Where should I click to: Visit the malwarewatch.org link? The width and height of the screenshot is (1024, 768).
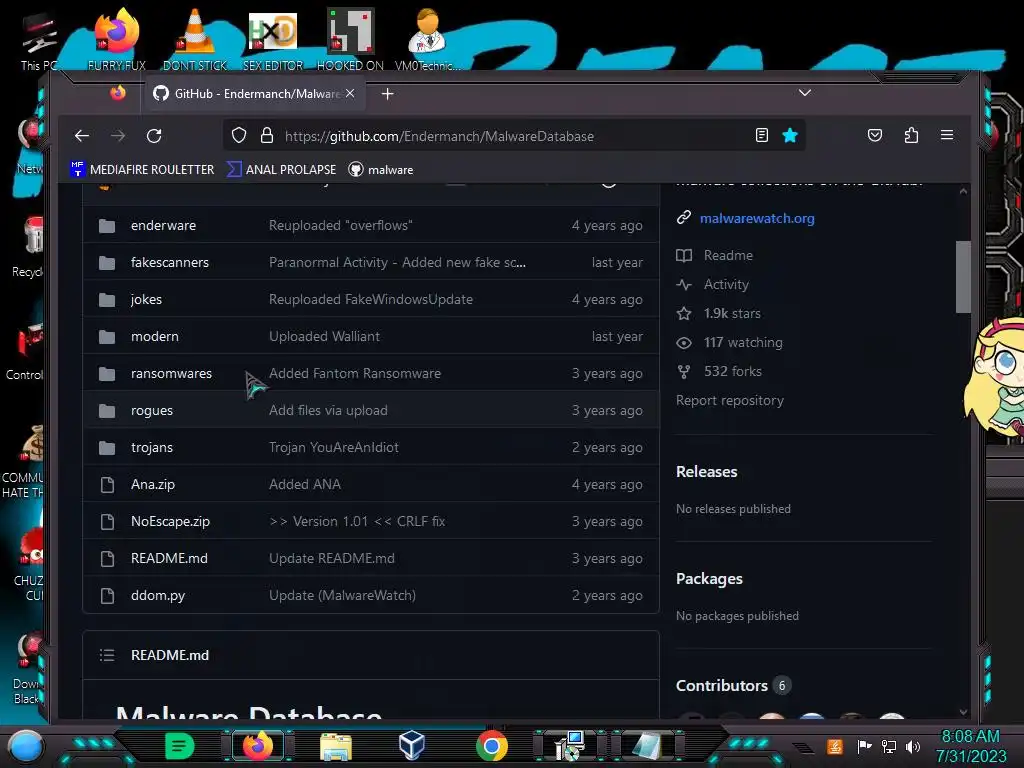click(757, 218)
